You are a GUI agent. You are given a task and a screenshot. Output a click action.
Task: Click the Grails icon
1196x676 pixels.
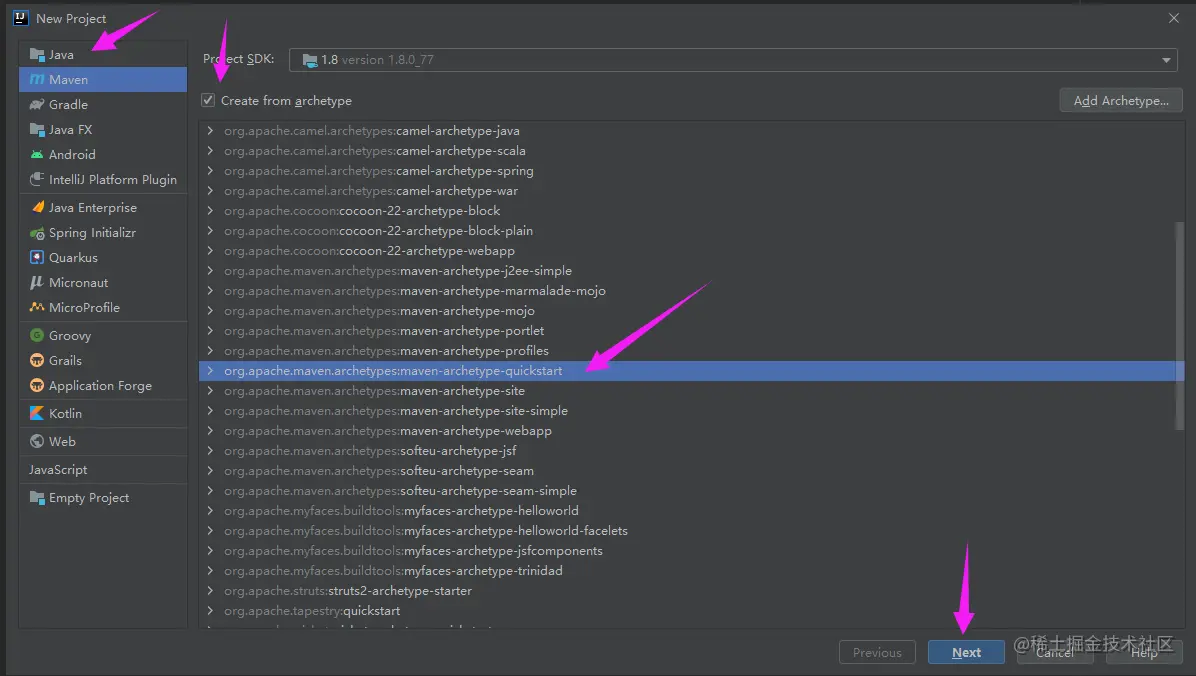[x=37, y=360]
